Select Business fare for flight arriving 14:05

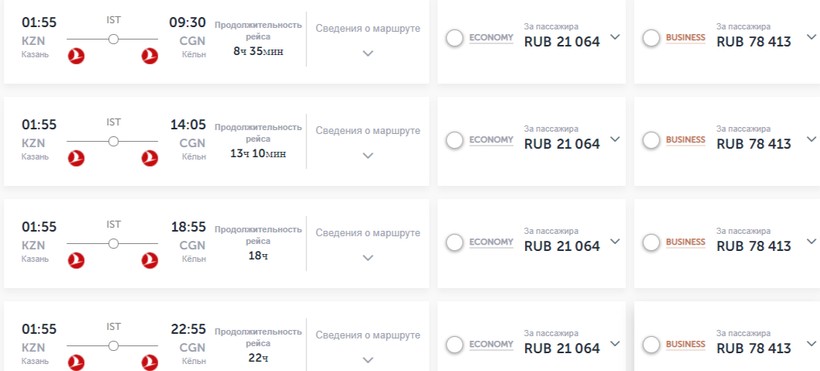tap(651, 140)
